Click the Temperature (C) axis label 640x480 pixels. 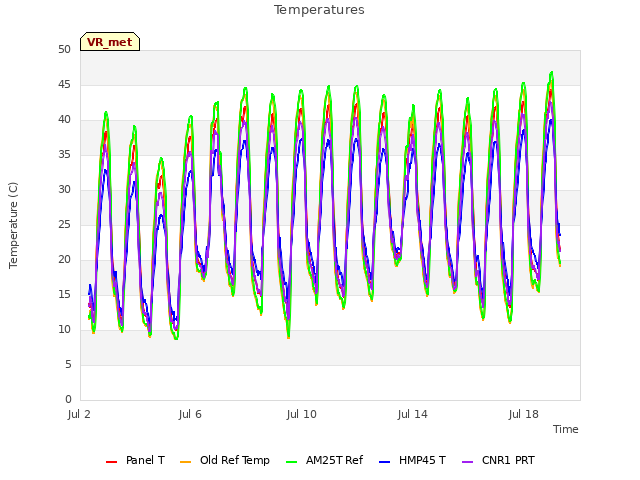coord(13,225)
